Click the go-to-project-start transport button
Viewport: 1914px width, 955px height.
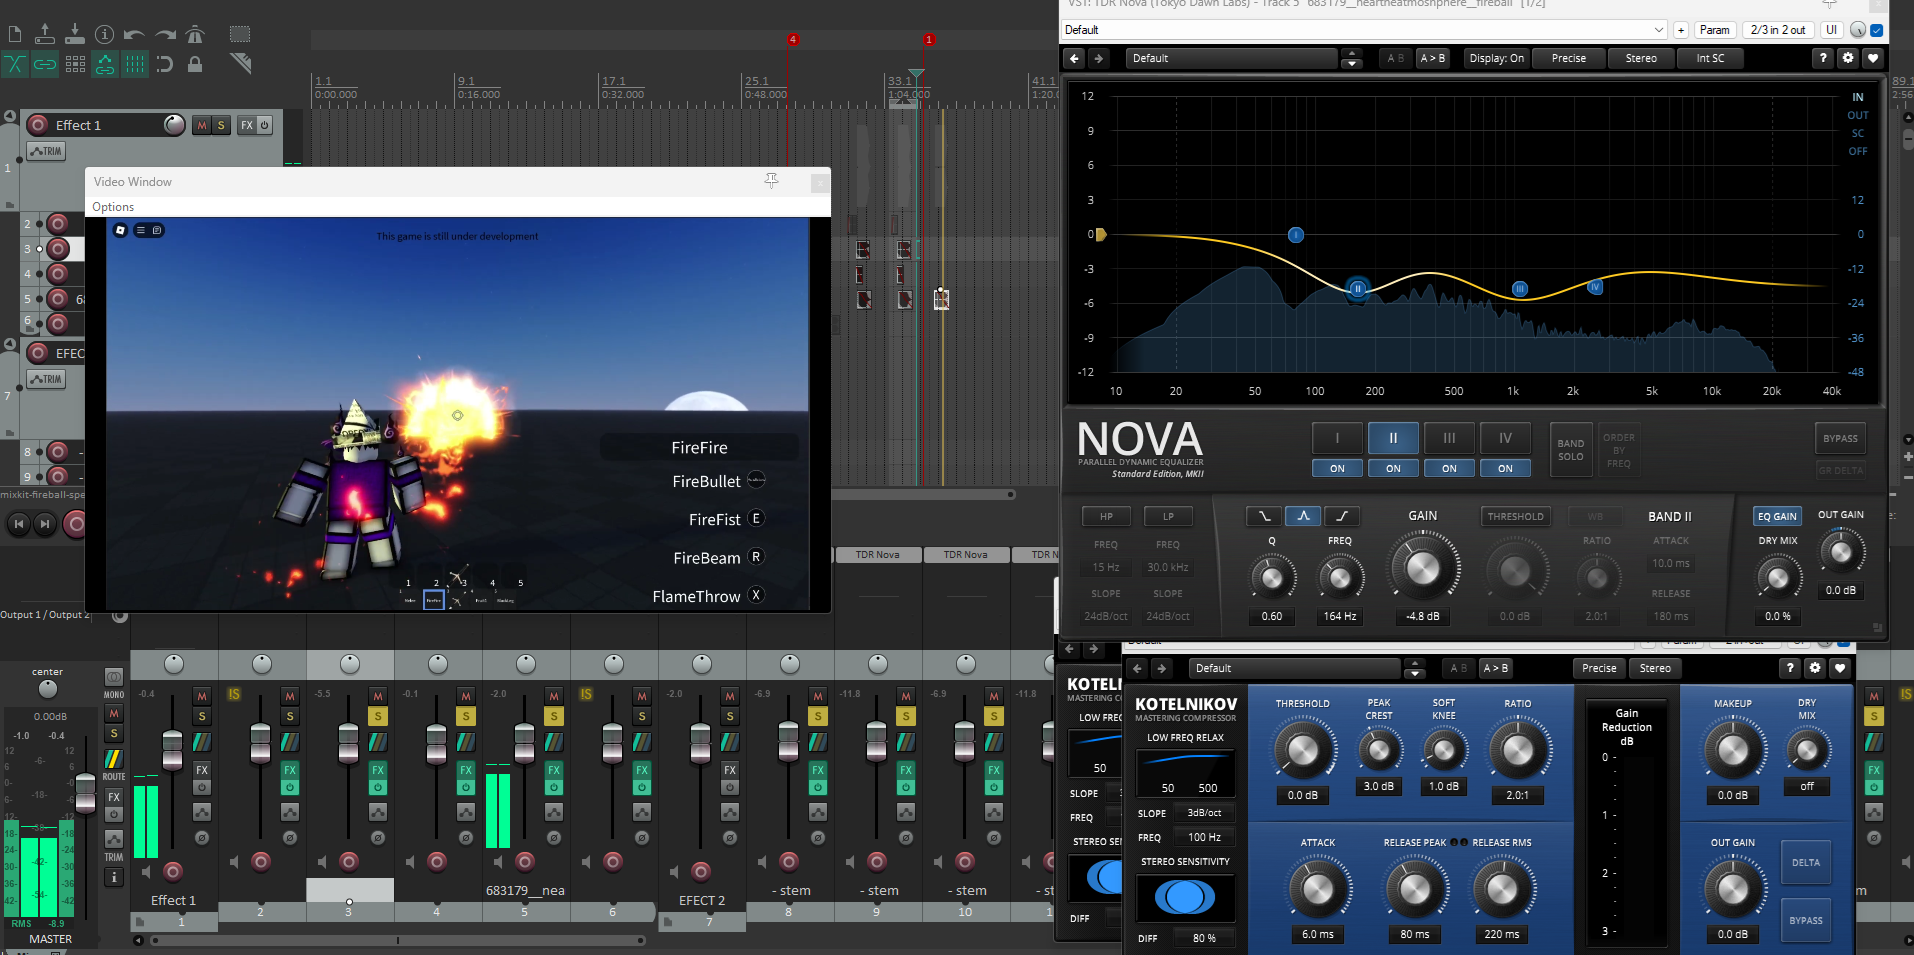pos(18,523)
